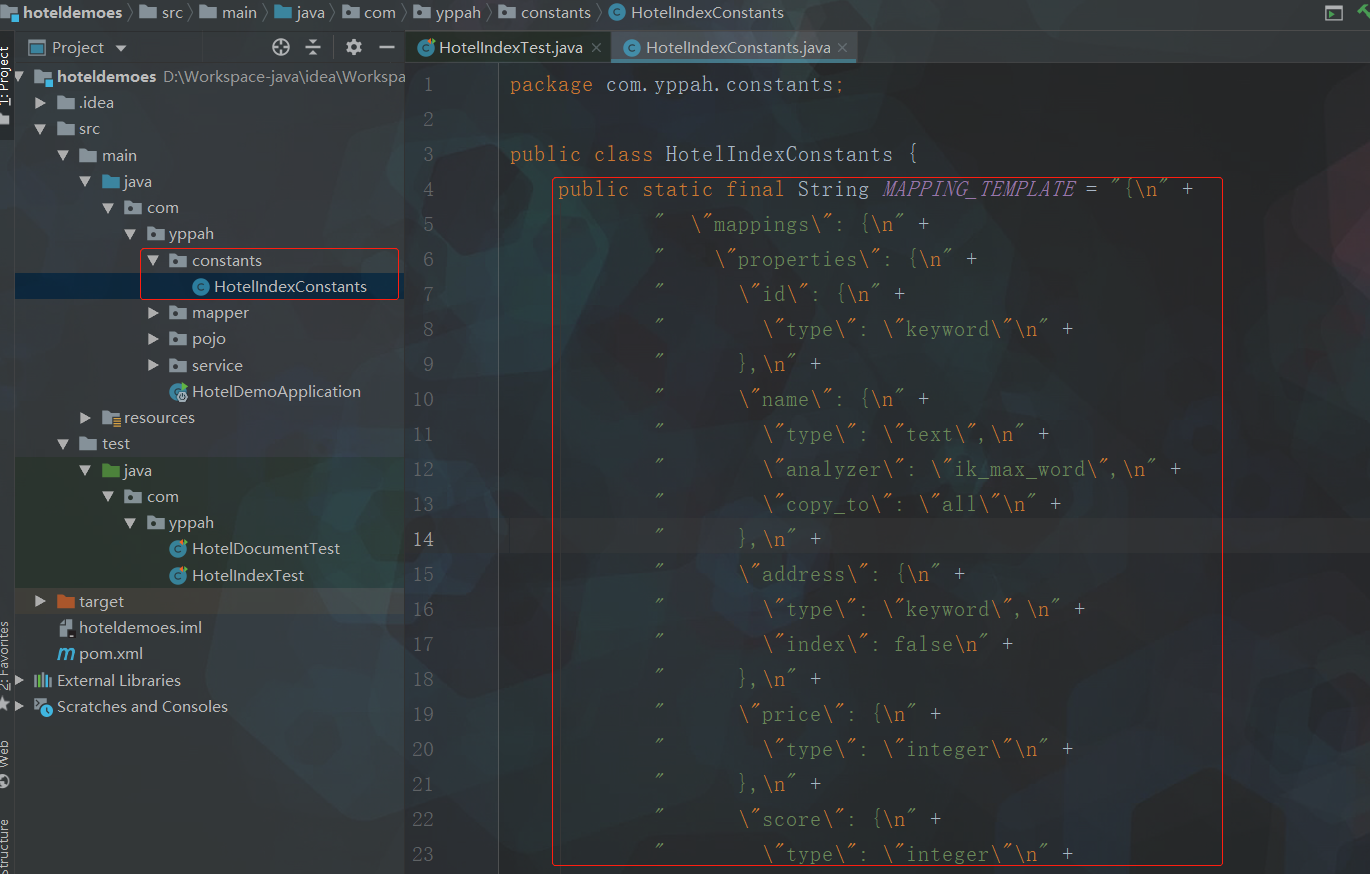Expand the .idea folder arrow
Image resolution: width=1370 pixels, height=874 pixels.
(41, 103)
